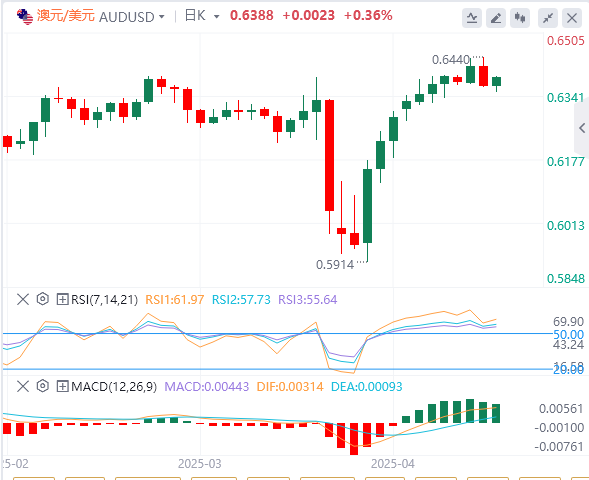The image size is (589, 480).
Task: Click the 0.5848 price axis label
Action: point(566,279)
